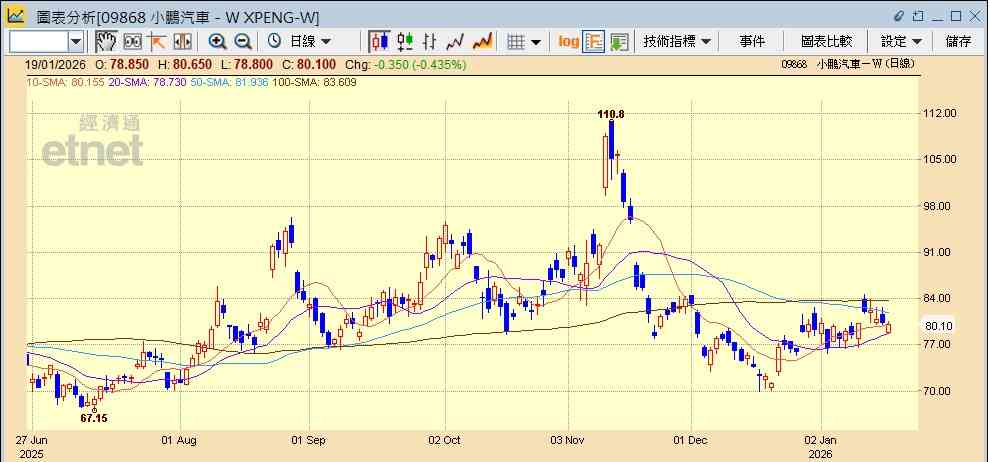Maximize the chart analysis window

click(x=955, y=15)
